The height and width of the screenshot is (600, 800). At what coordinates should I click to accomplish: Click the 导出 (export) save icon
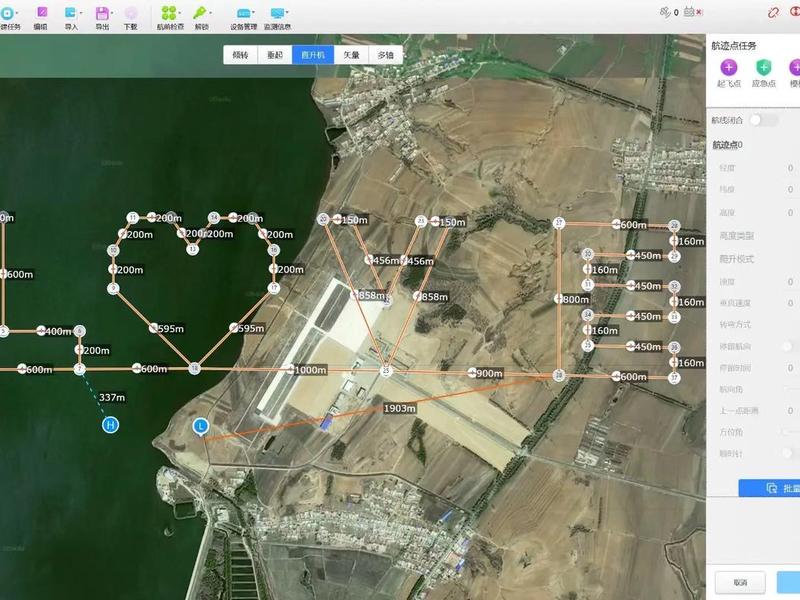102,12
